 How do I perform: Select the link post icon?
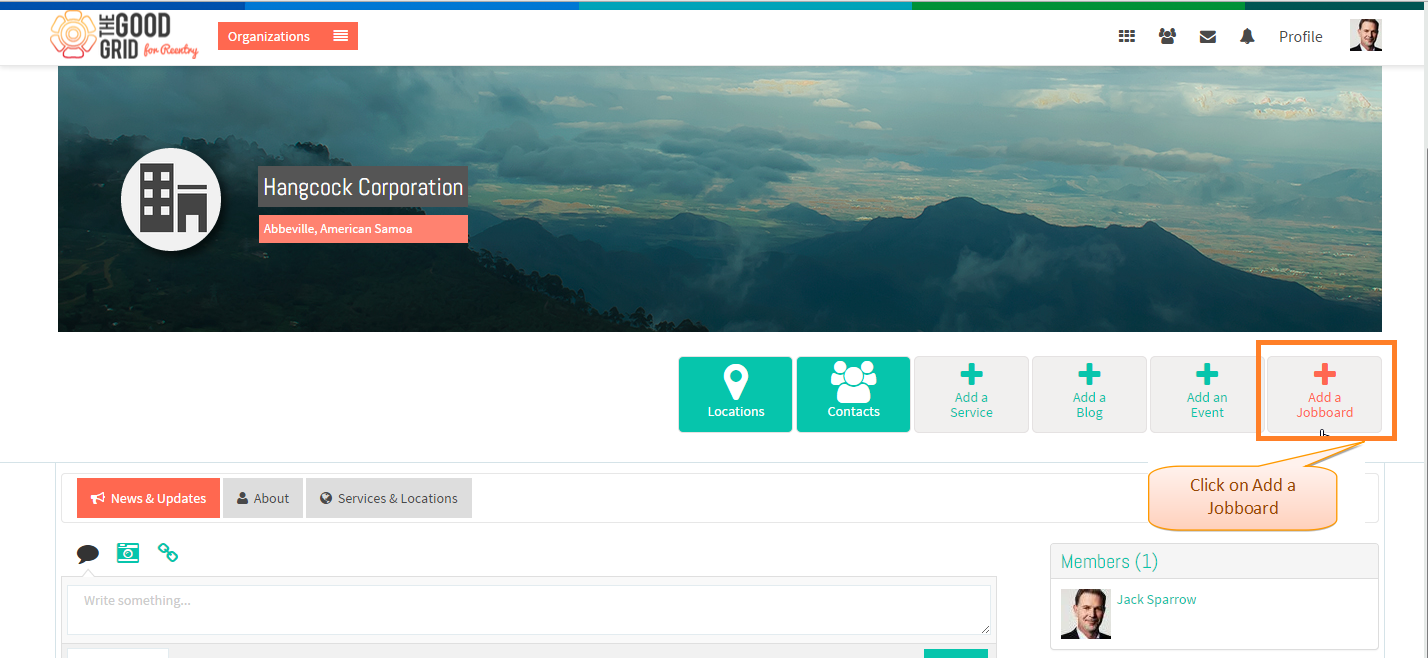[168, 552]
